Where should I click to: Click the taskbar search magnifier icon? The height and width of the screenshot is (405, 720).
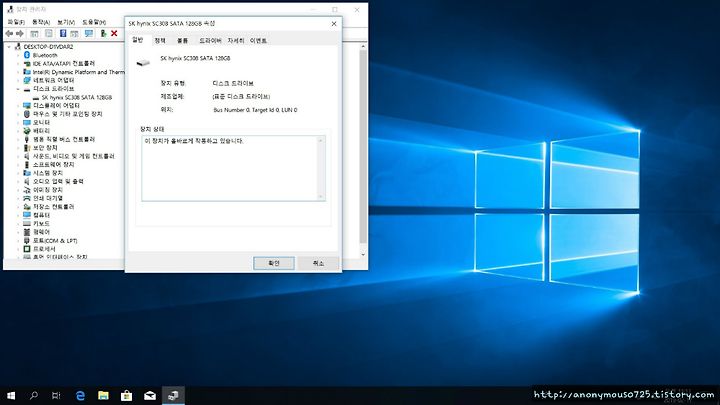click(34, 395)
